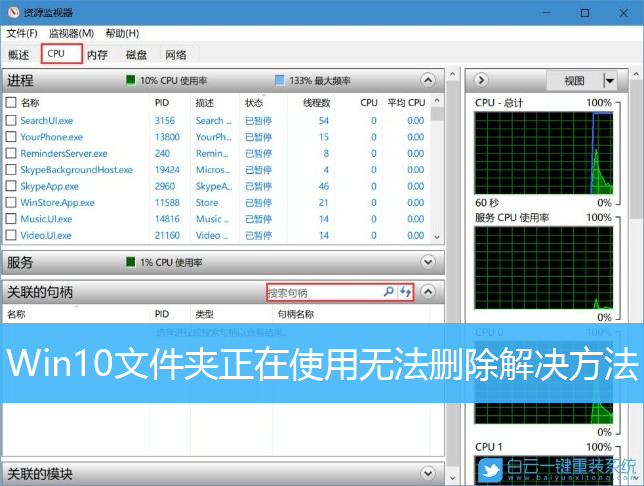Image resolution: width=644 pixels, height=486 pixels.
Task: Tick the SkypeApp.exe checkbox
Action: tap(11, 186)
